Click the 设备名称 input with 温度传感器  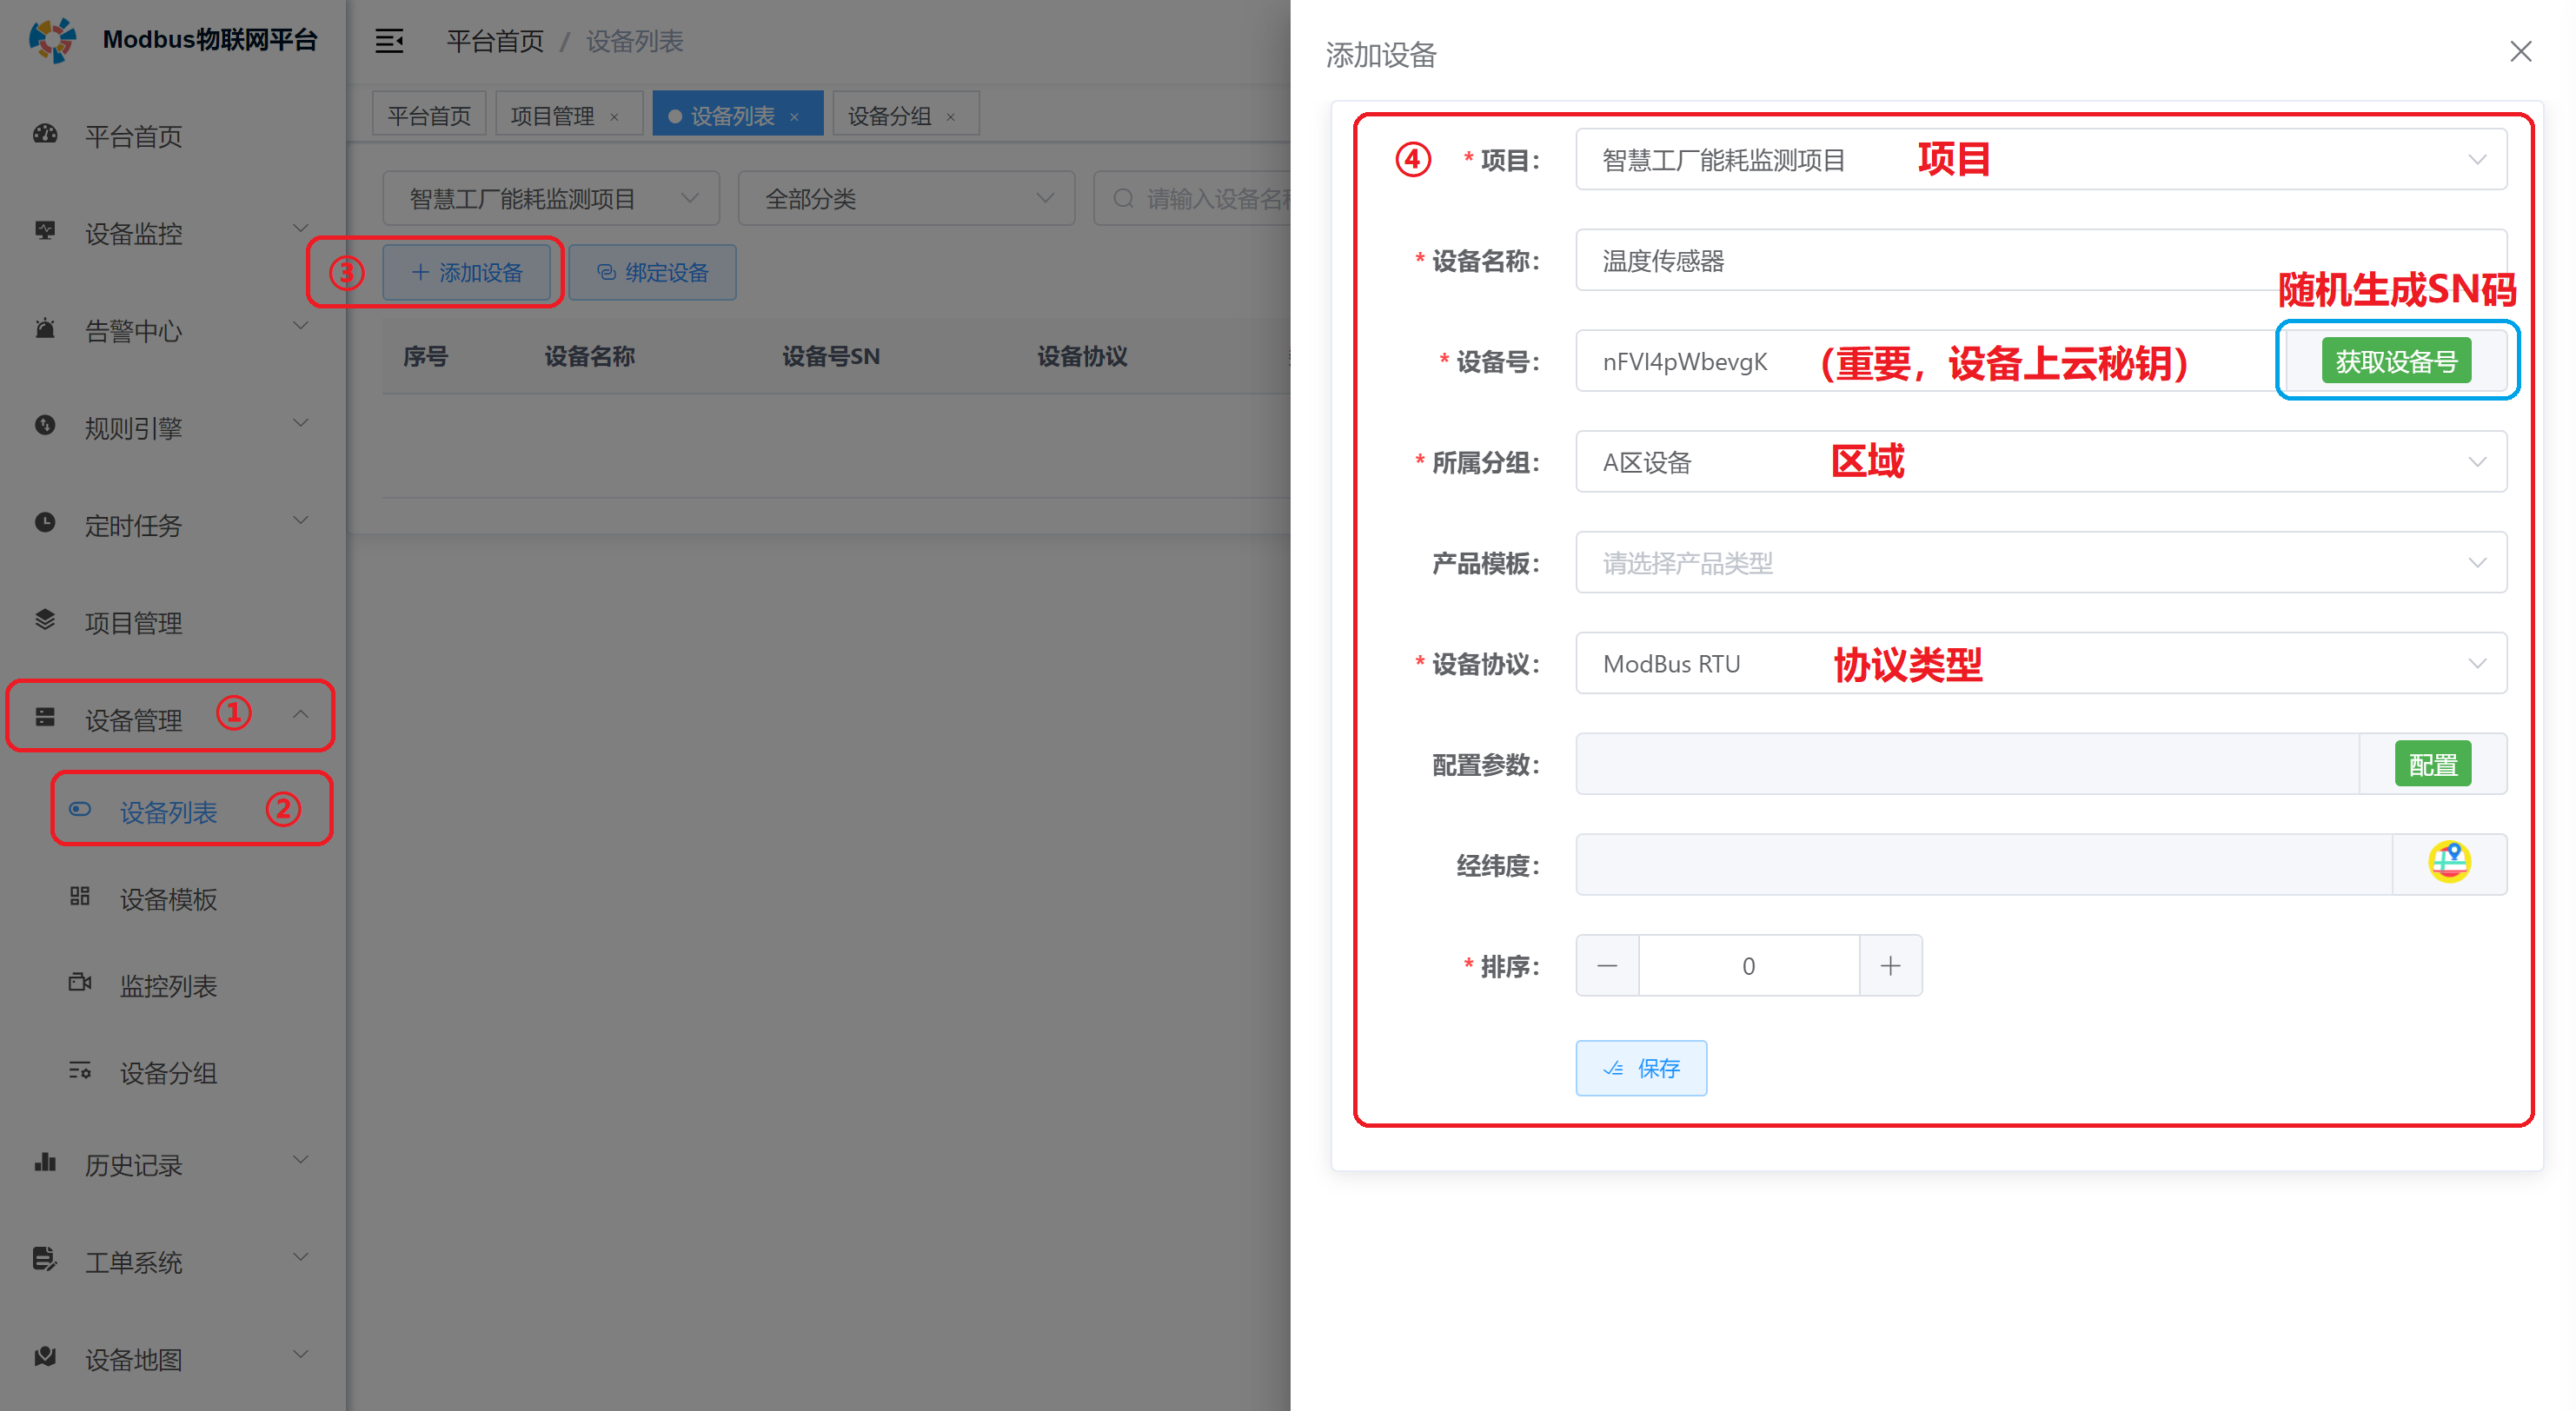(2041, 260)
